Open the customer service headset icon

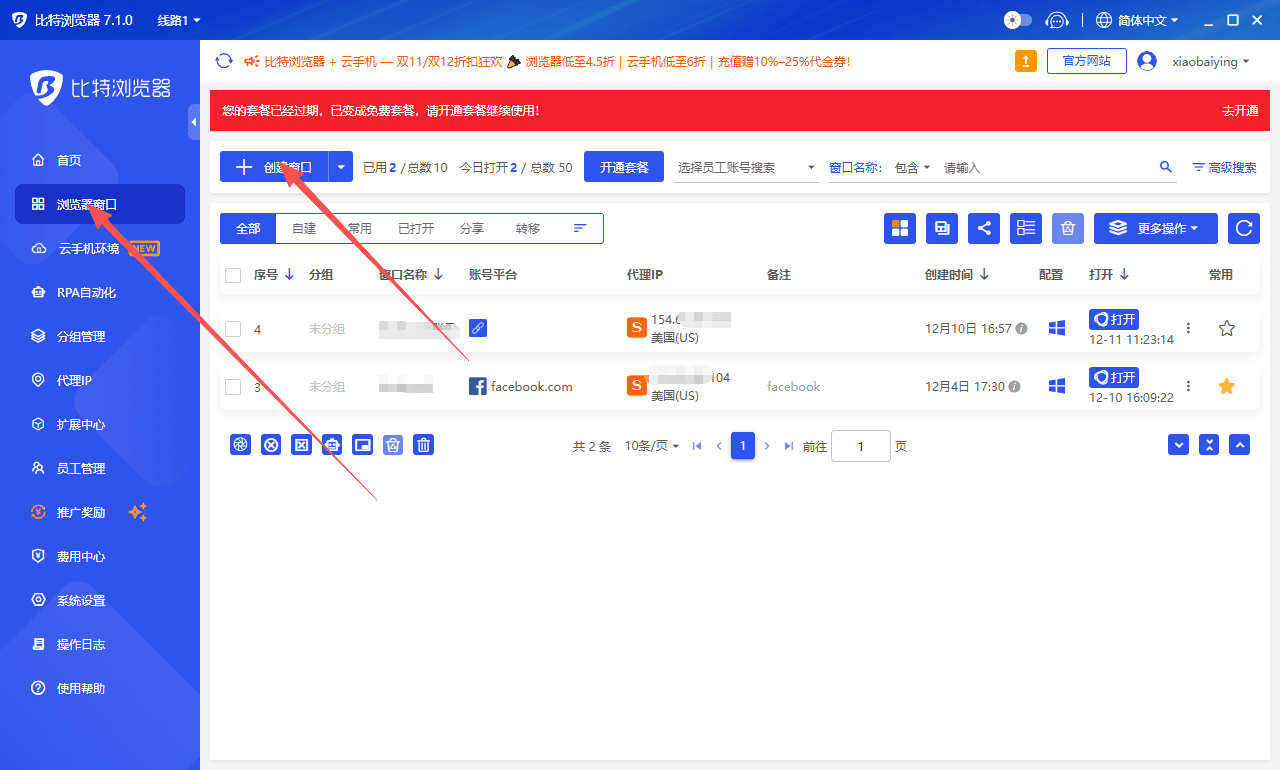pos(1057,20)
